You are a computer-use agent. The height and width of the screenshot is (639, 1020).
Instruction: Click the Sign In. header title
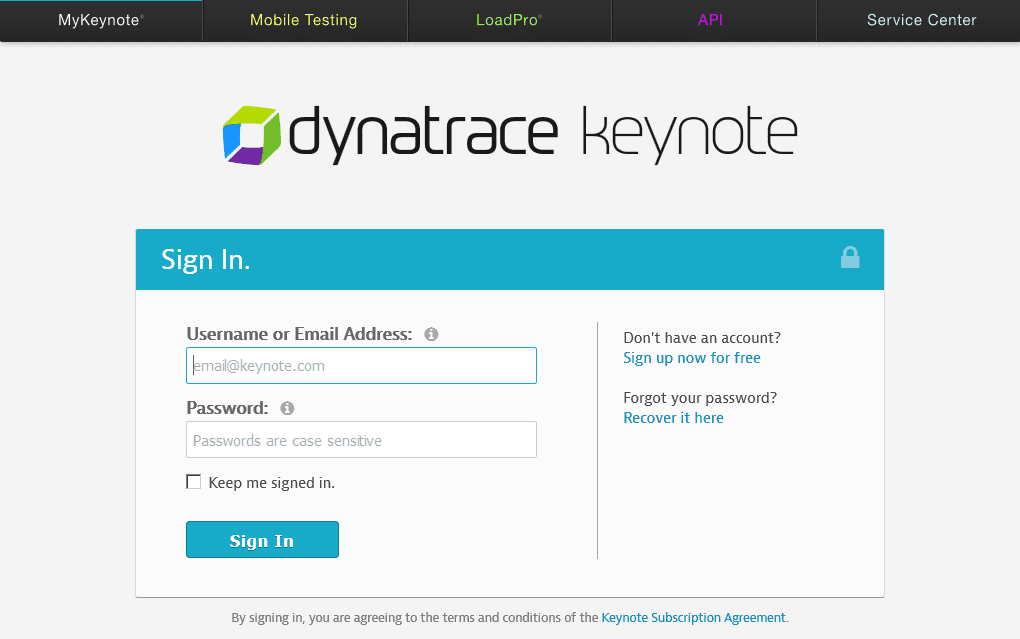pyautogui.click(x=206, y=260)
